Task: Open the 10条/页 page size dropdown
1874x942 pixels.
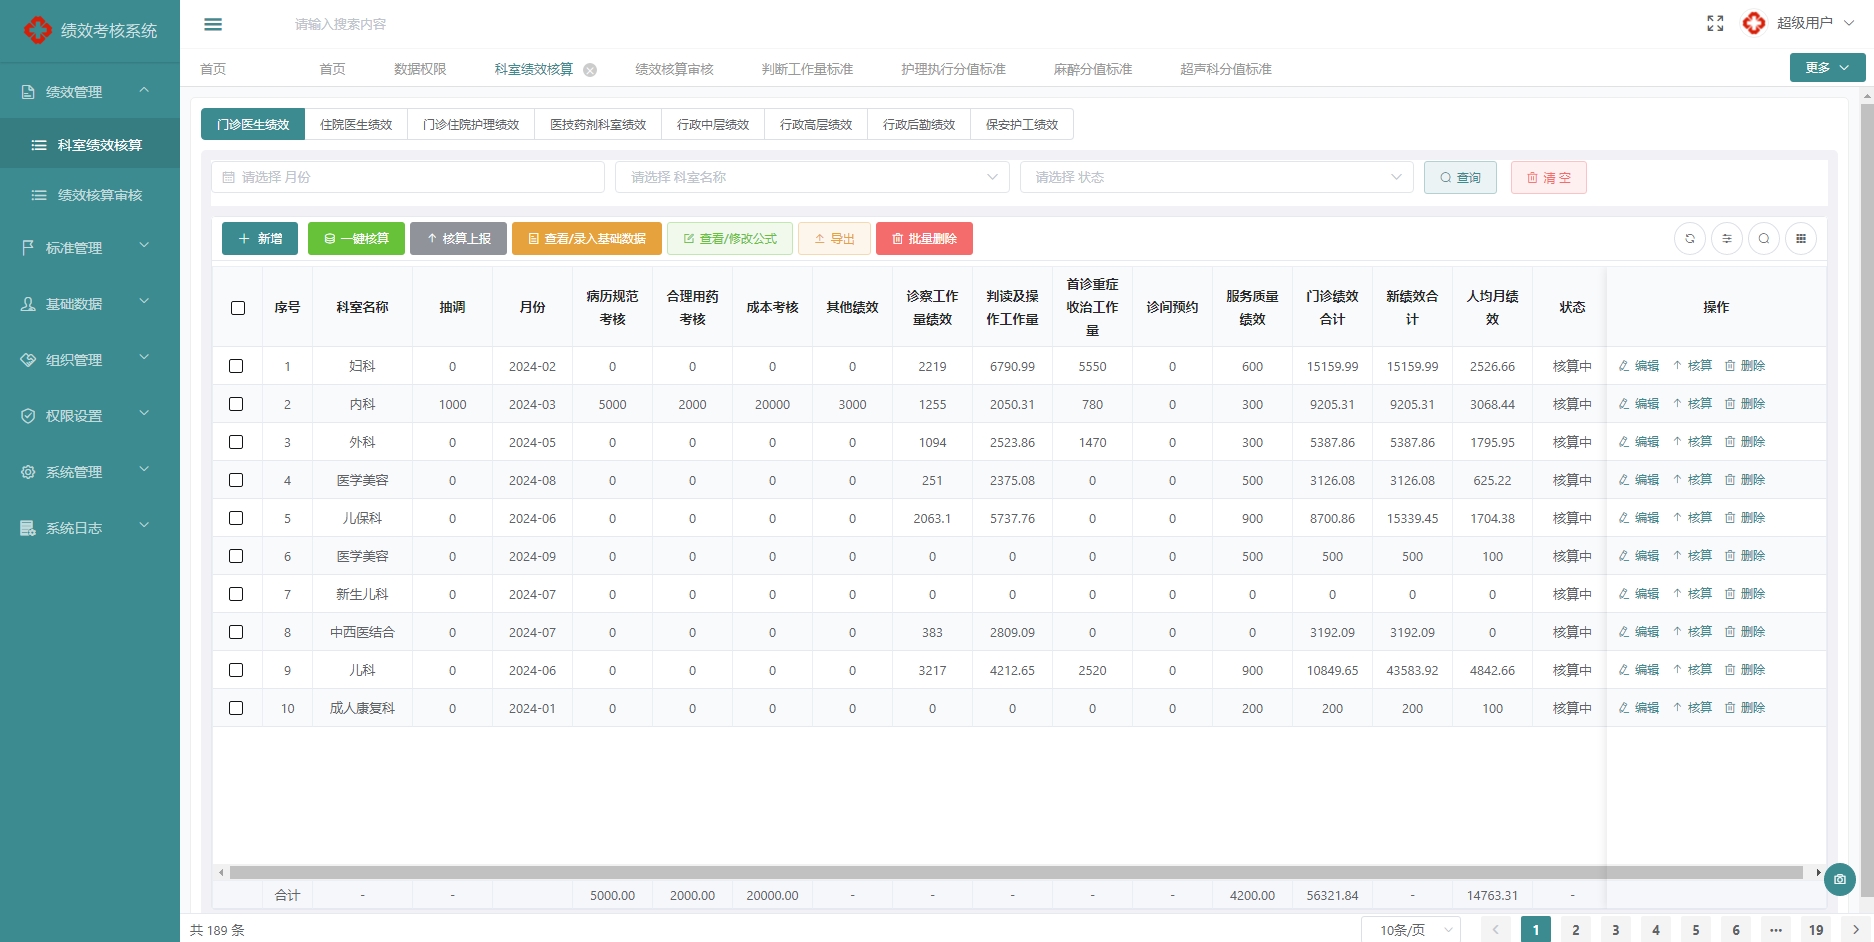Action: pyautogui.click(x=1411, y=930)
